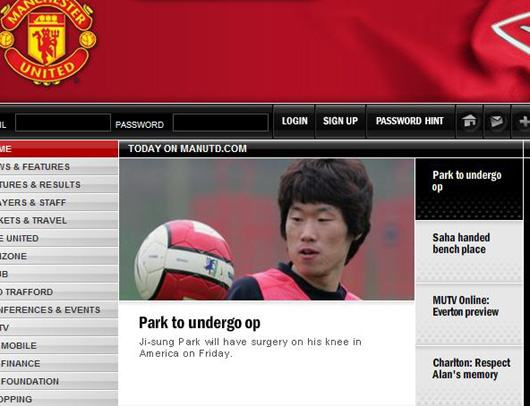The image size is (530, 406).
Task: Open the PASSWORD HINT option
Action: coord(410,121)
